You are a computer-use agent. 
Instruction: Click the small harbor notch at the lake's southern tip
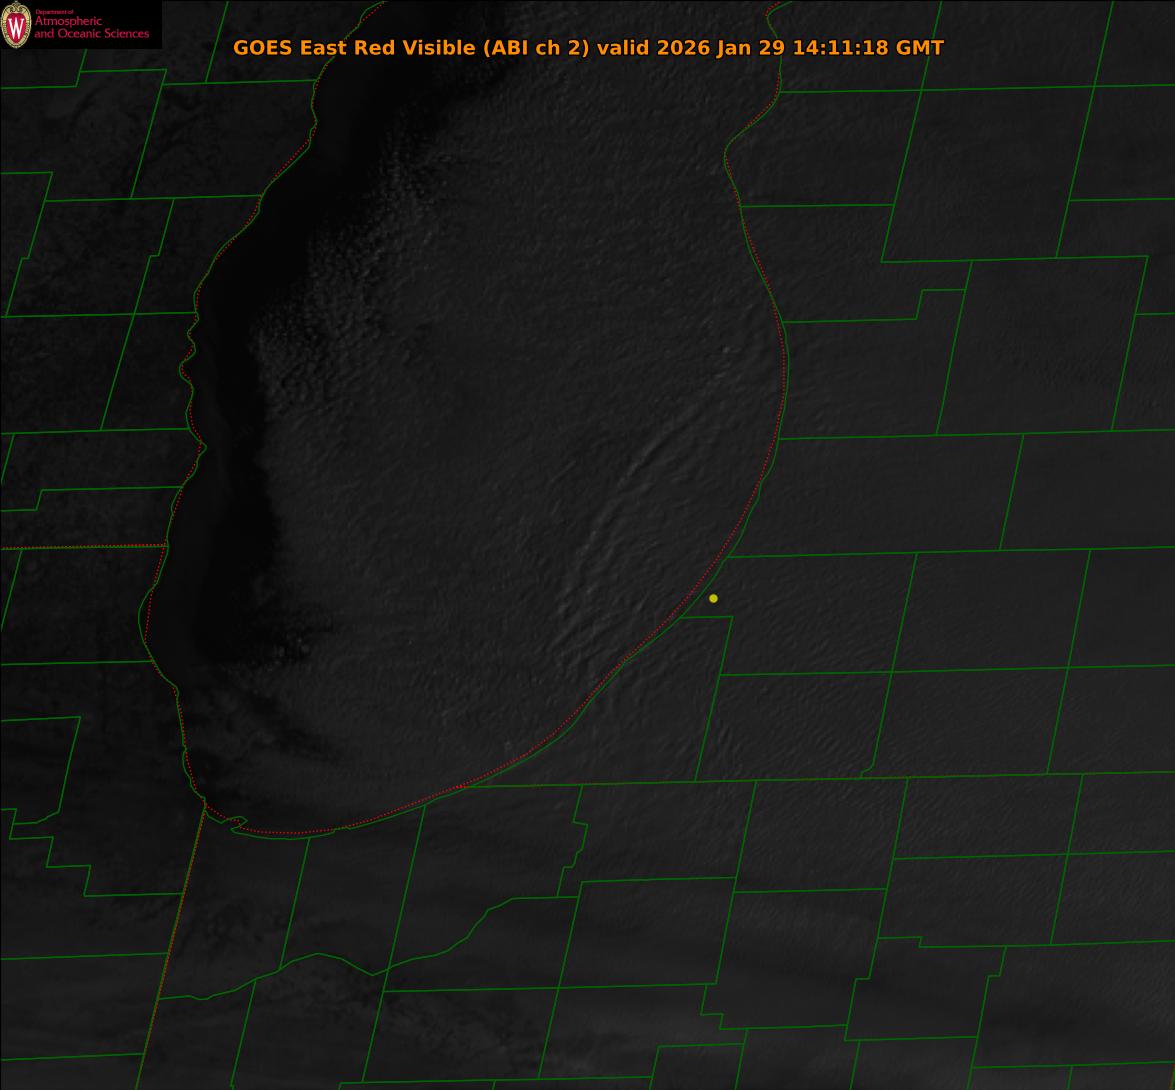tap(237, 824)
